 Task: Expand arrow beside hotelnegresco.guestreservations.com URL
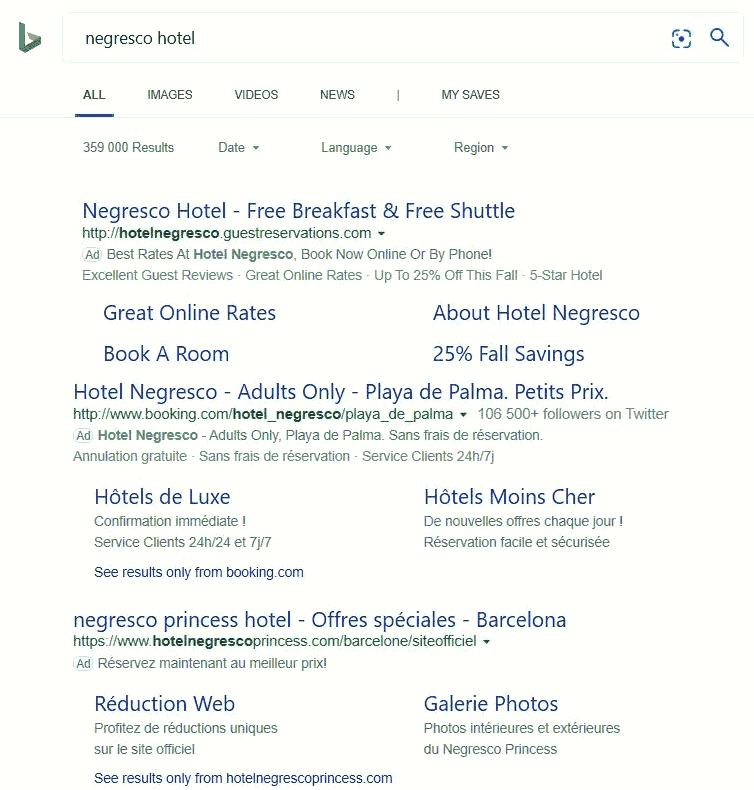point(381,234)
